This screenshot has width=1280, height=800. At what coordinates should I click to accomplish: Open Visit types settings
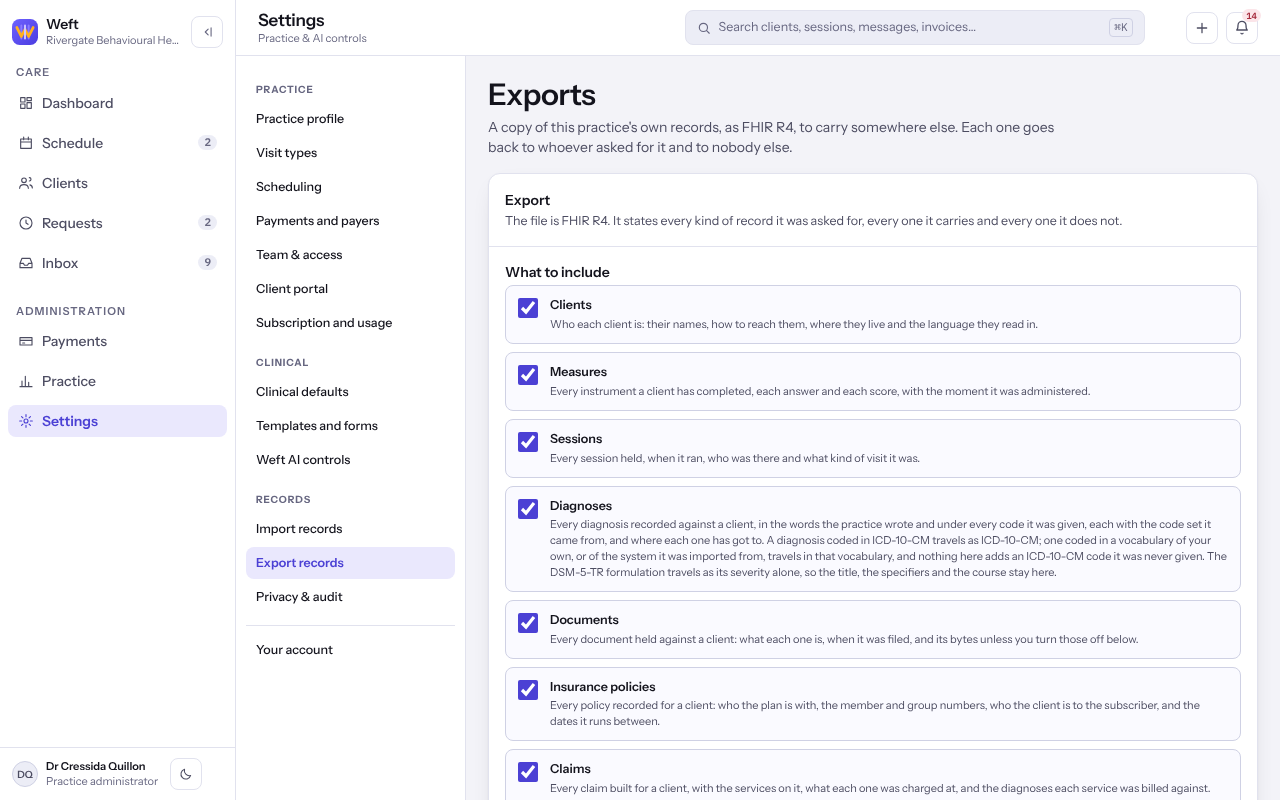point(350,153)
